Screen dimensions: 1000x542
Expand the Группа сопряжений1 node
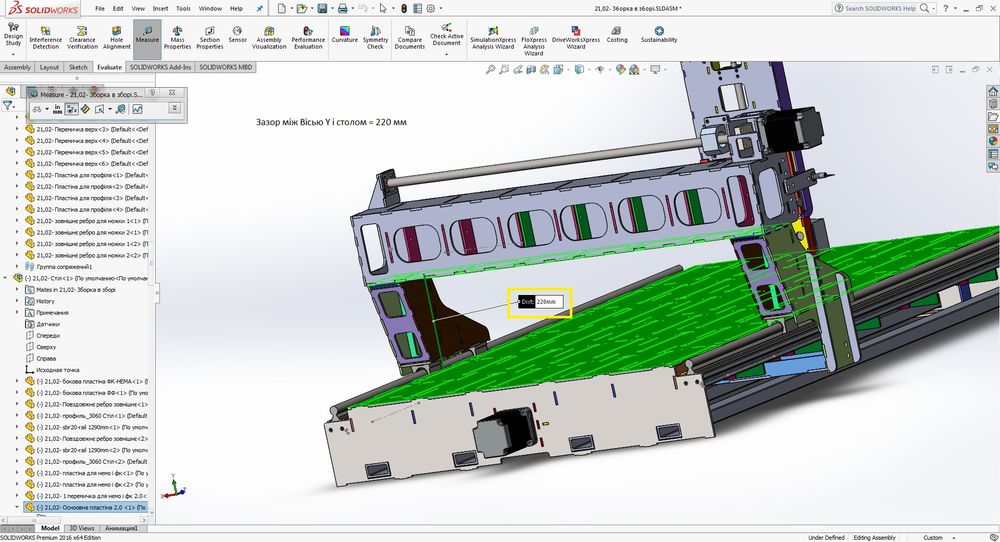17,267
